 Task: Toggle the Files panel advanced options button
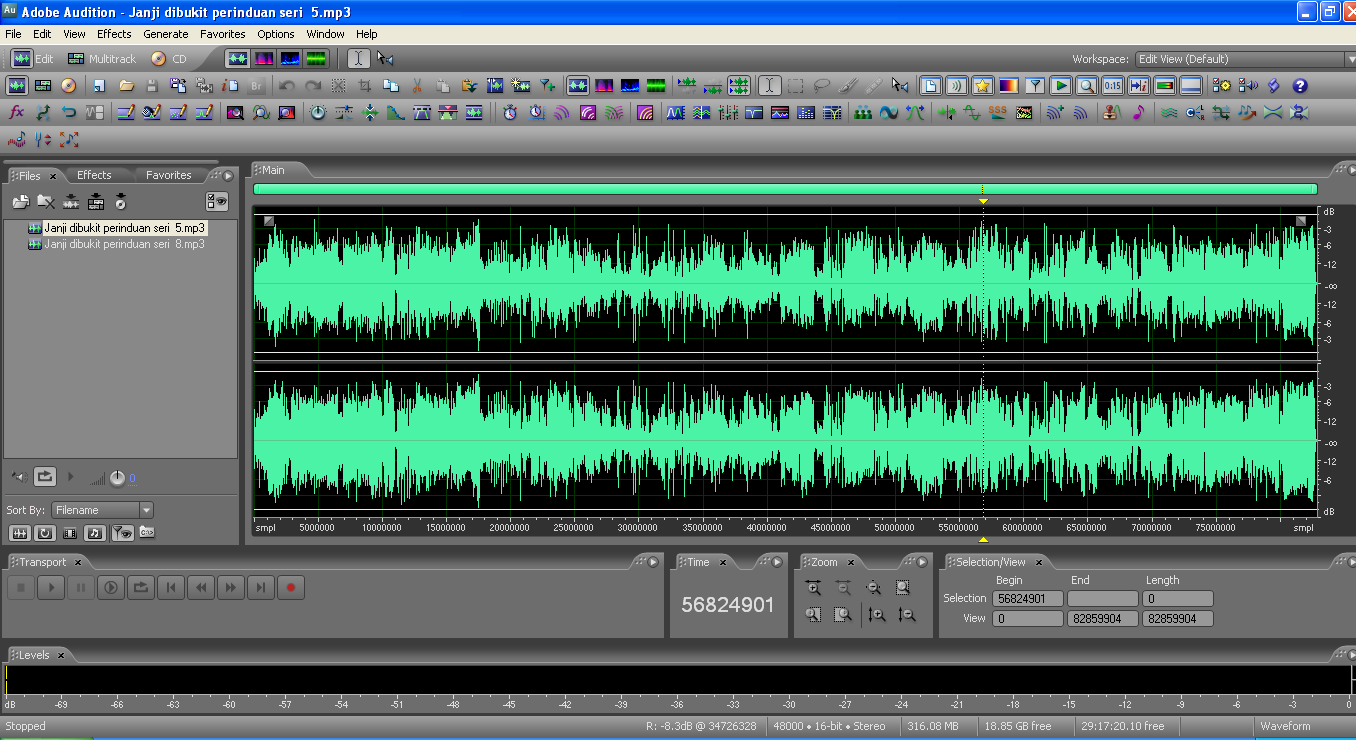tap(217, 201)
